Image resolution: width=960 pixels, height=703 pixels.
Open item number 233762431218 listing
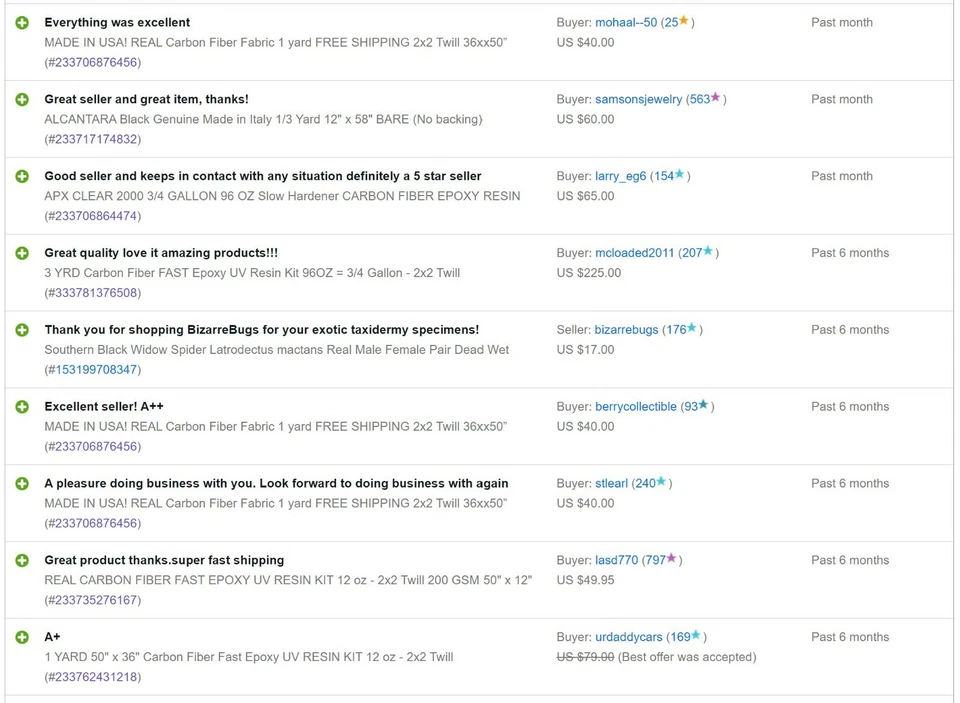[93, 677]
